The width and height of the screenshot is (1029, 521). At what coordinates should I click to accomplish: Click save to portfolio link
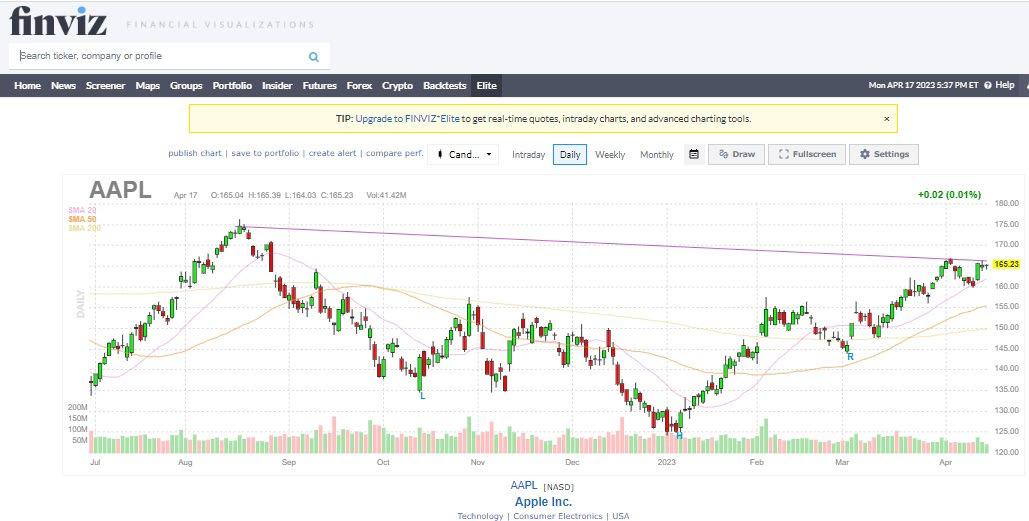(264, 153)
